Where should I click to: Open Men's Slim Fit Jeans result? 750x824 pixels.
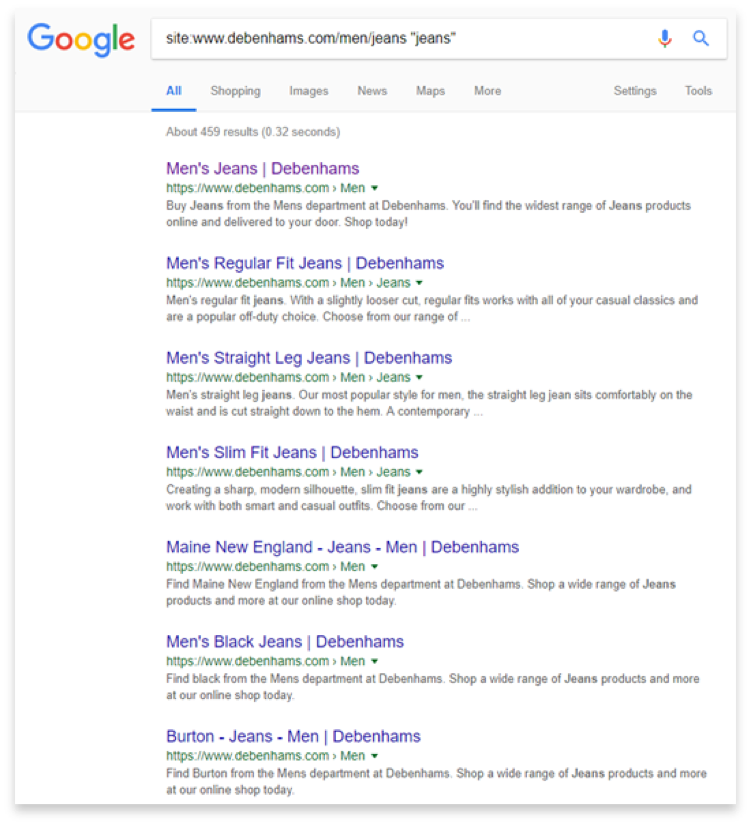pyautogui.click(x=292, y=452)
